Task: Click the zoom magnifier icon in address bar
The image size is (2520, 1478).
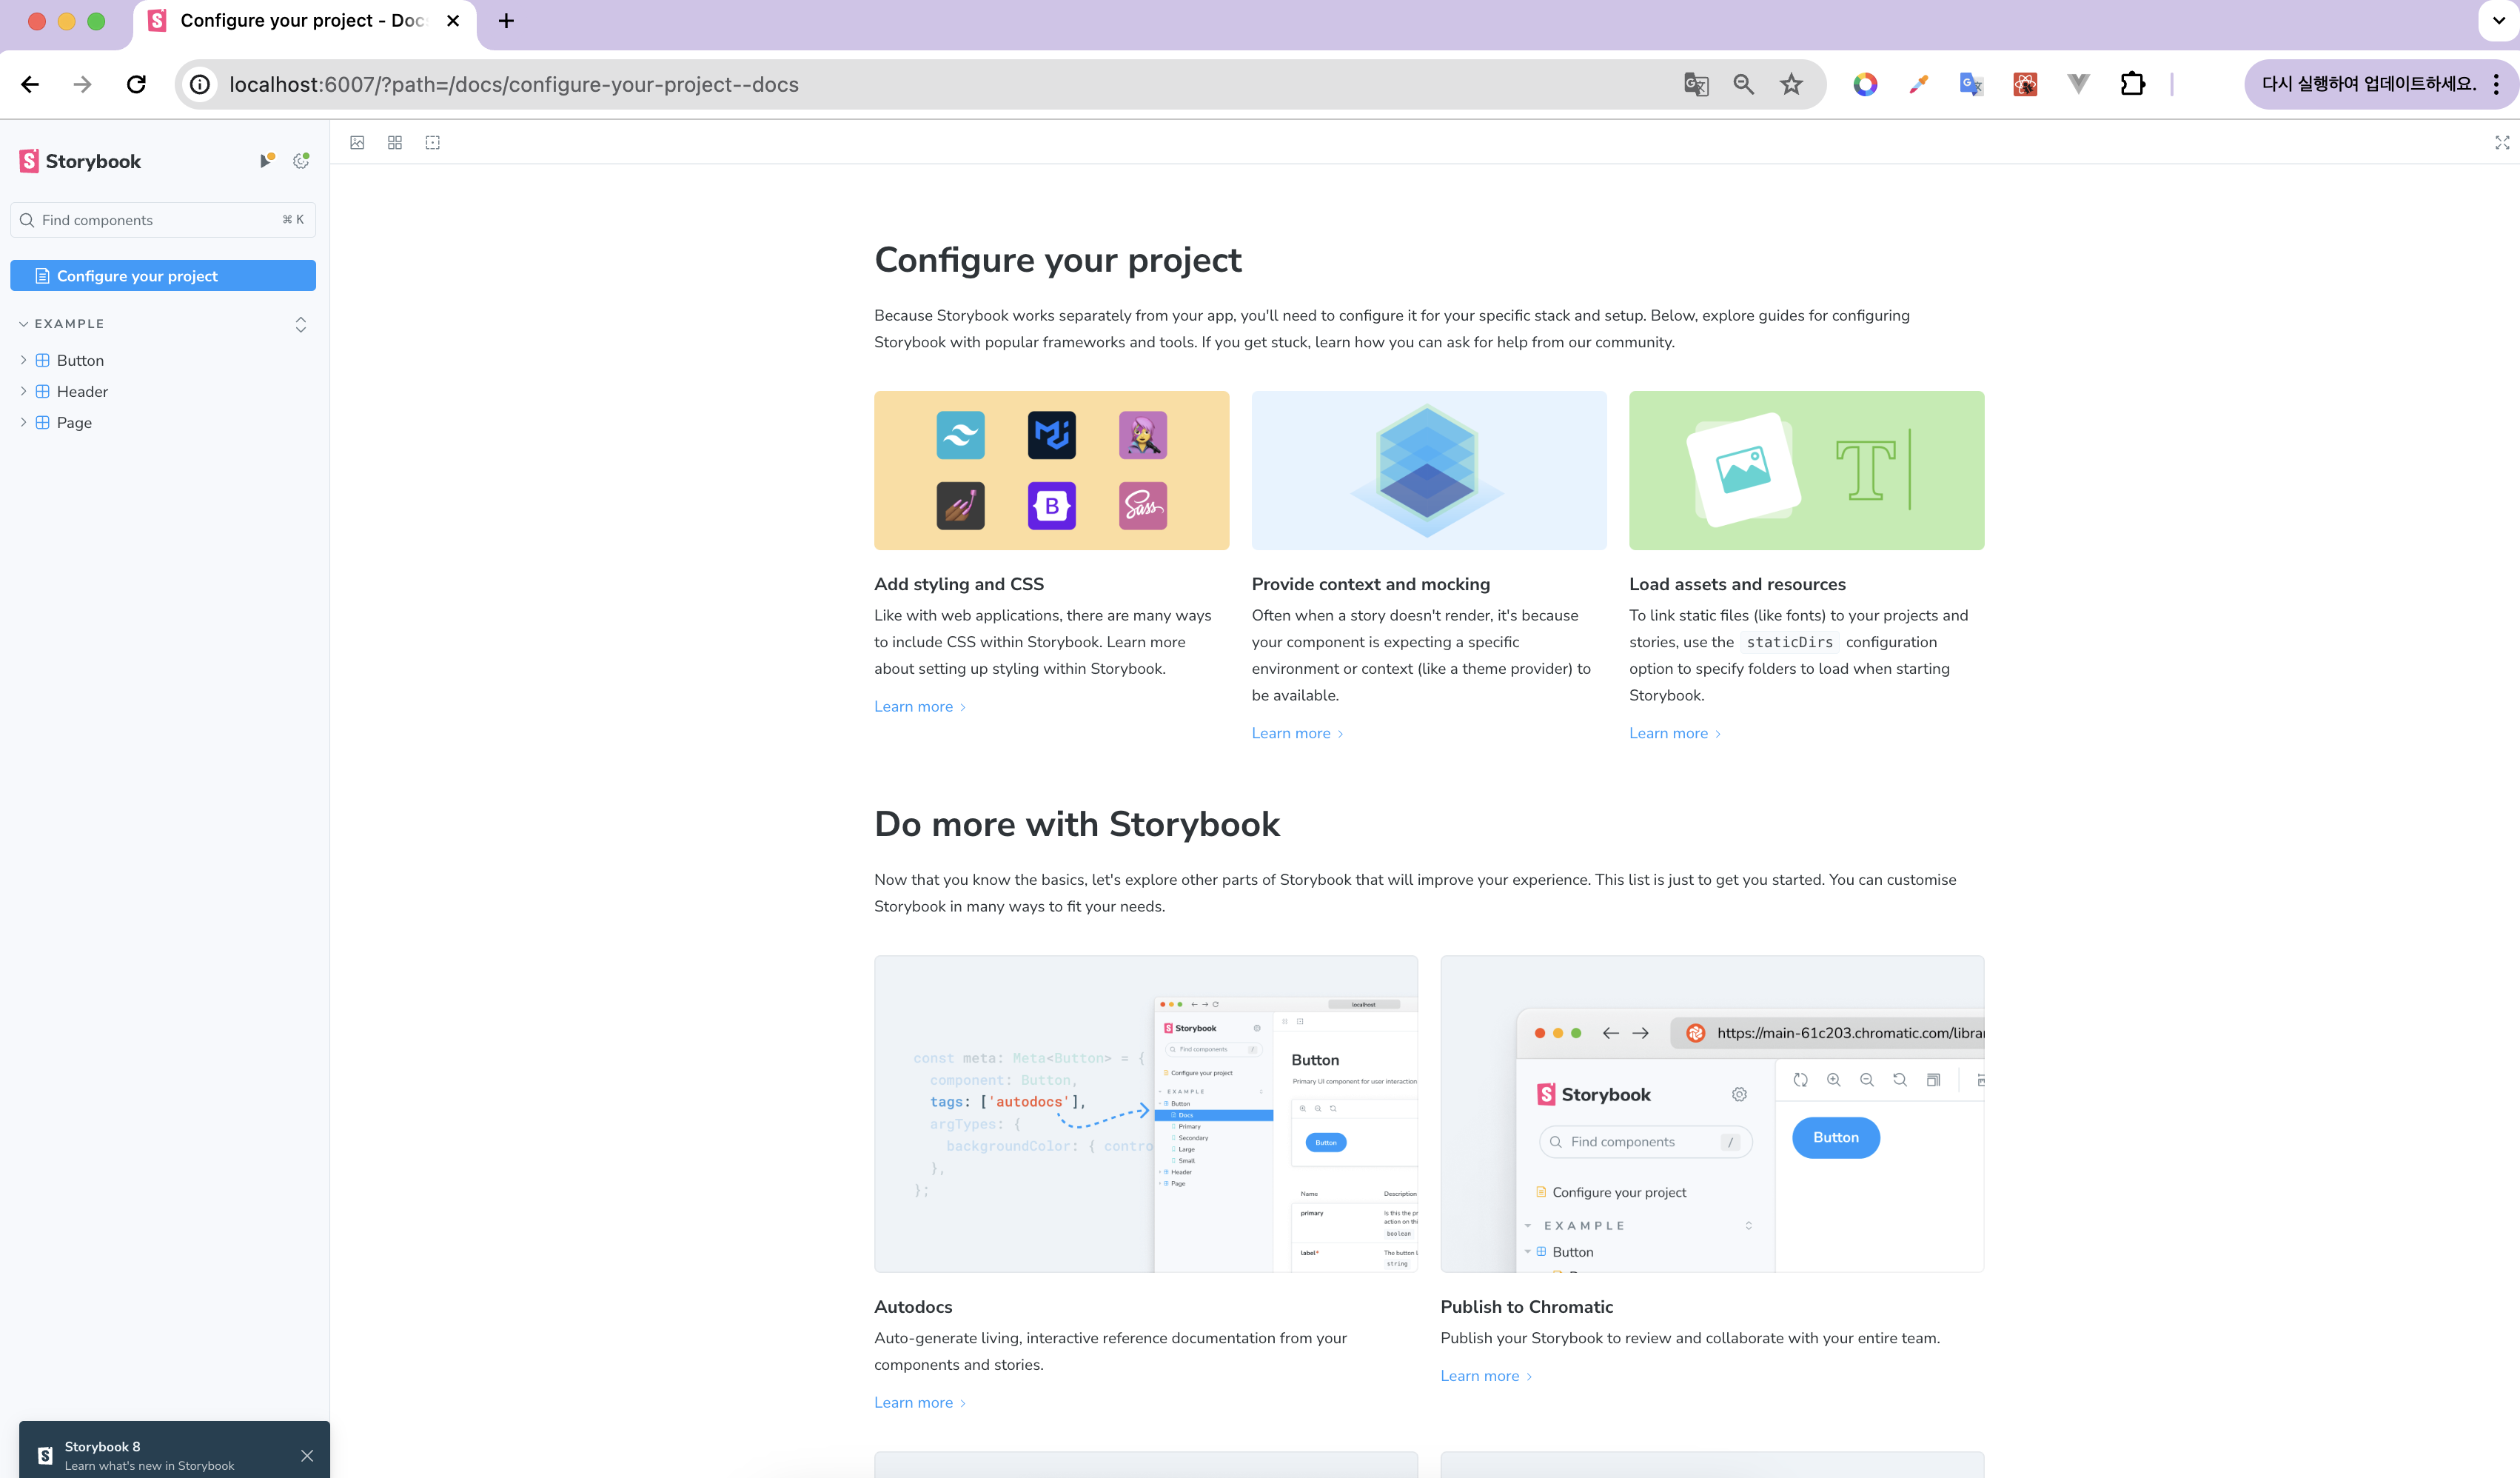Action: [x=1744, y=85]
